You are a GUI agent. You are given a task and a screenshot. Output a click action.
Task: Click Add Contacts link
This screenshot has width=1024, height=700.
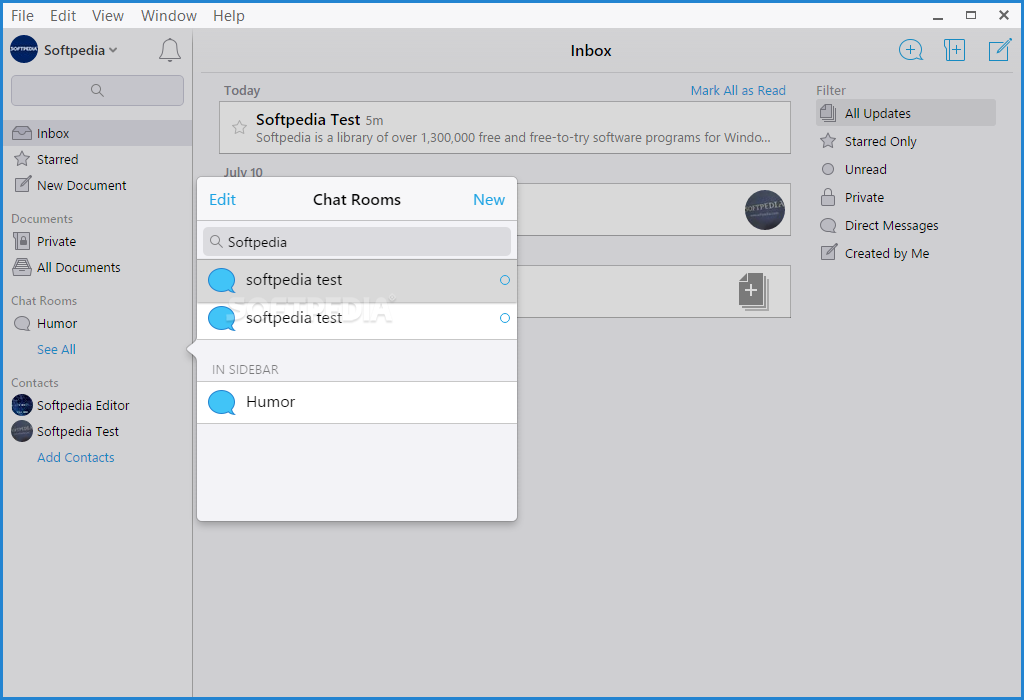[x=76, y=458]
